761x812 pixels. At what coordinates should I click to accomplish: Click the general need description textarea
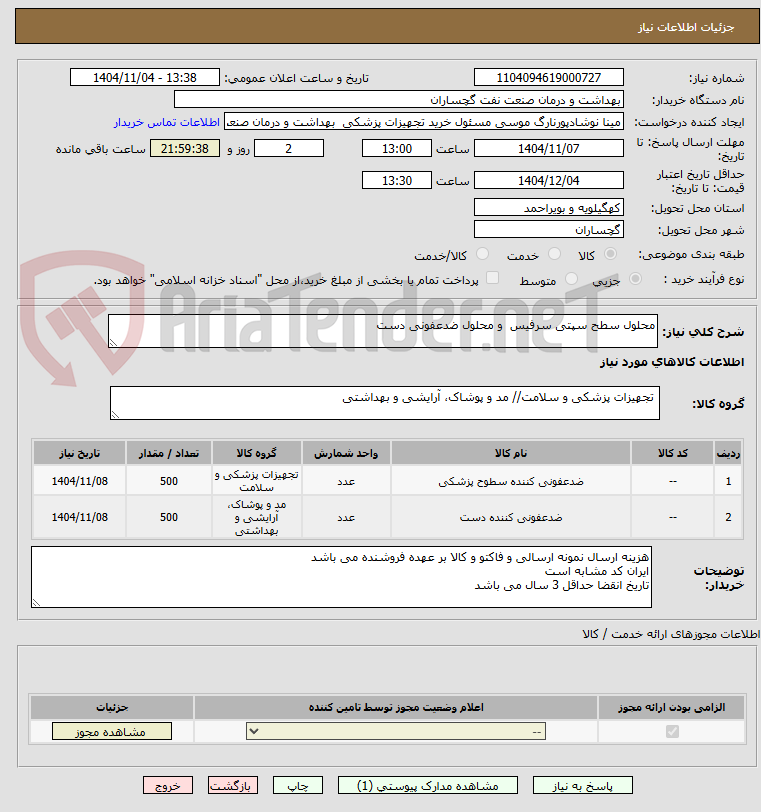(x=383, y=330)
